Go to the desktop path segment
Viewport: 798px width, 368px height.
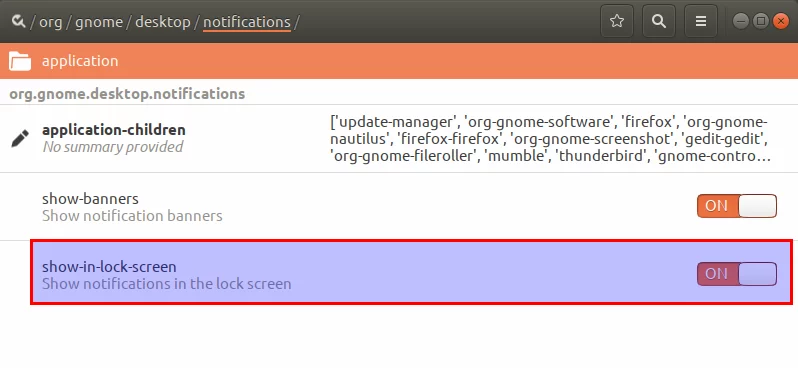point(162,22)
